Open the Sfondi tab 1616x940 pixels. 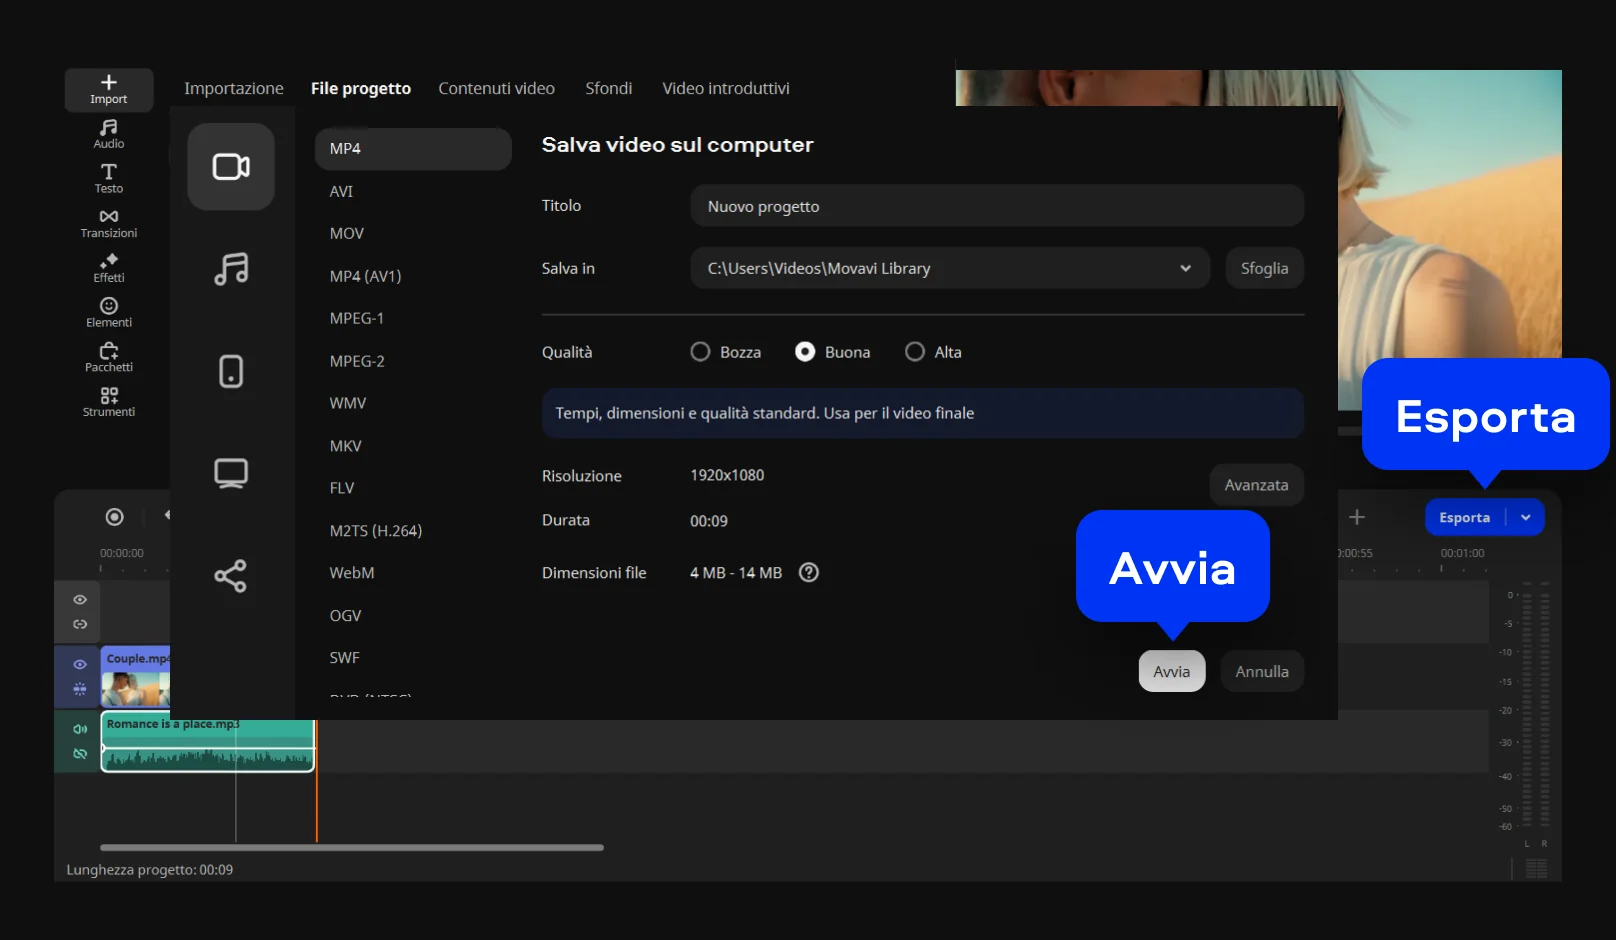(608, 88)
